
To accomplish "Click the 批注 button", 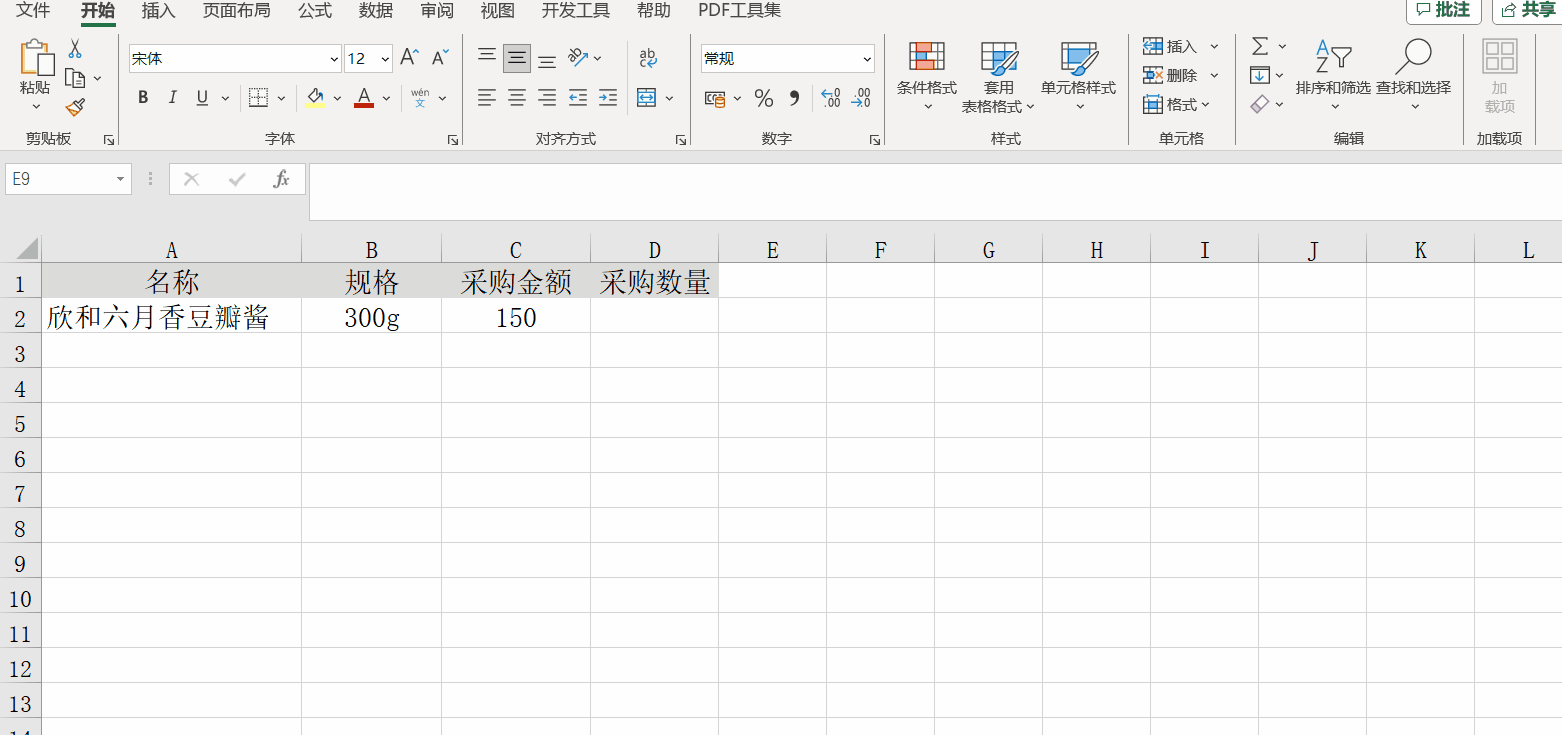I will 1444,11.
